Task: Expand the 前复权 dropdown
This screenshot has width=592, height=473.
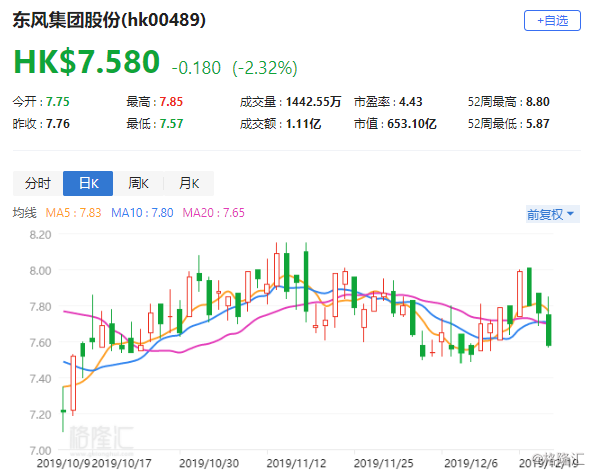Action: 553,214
